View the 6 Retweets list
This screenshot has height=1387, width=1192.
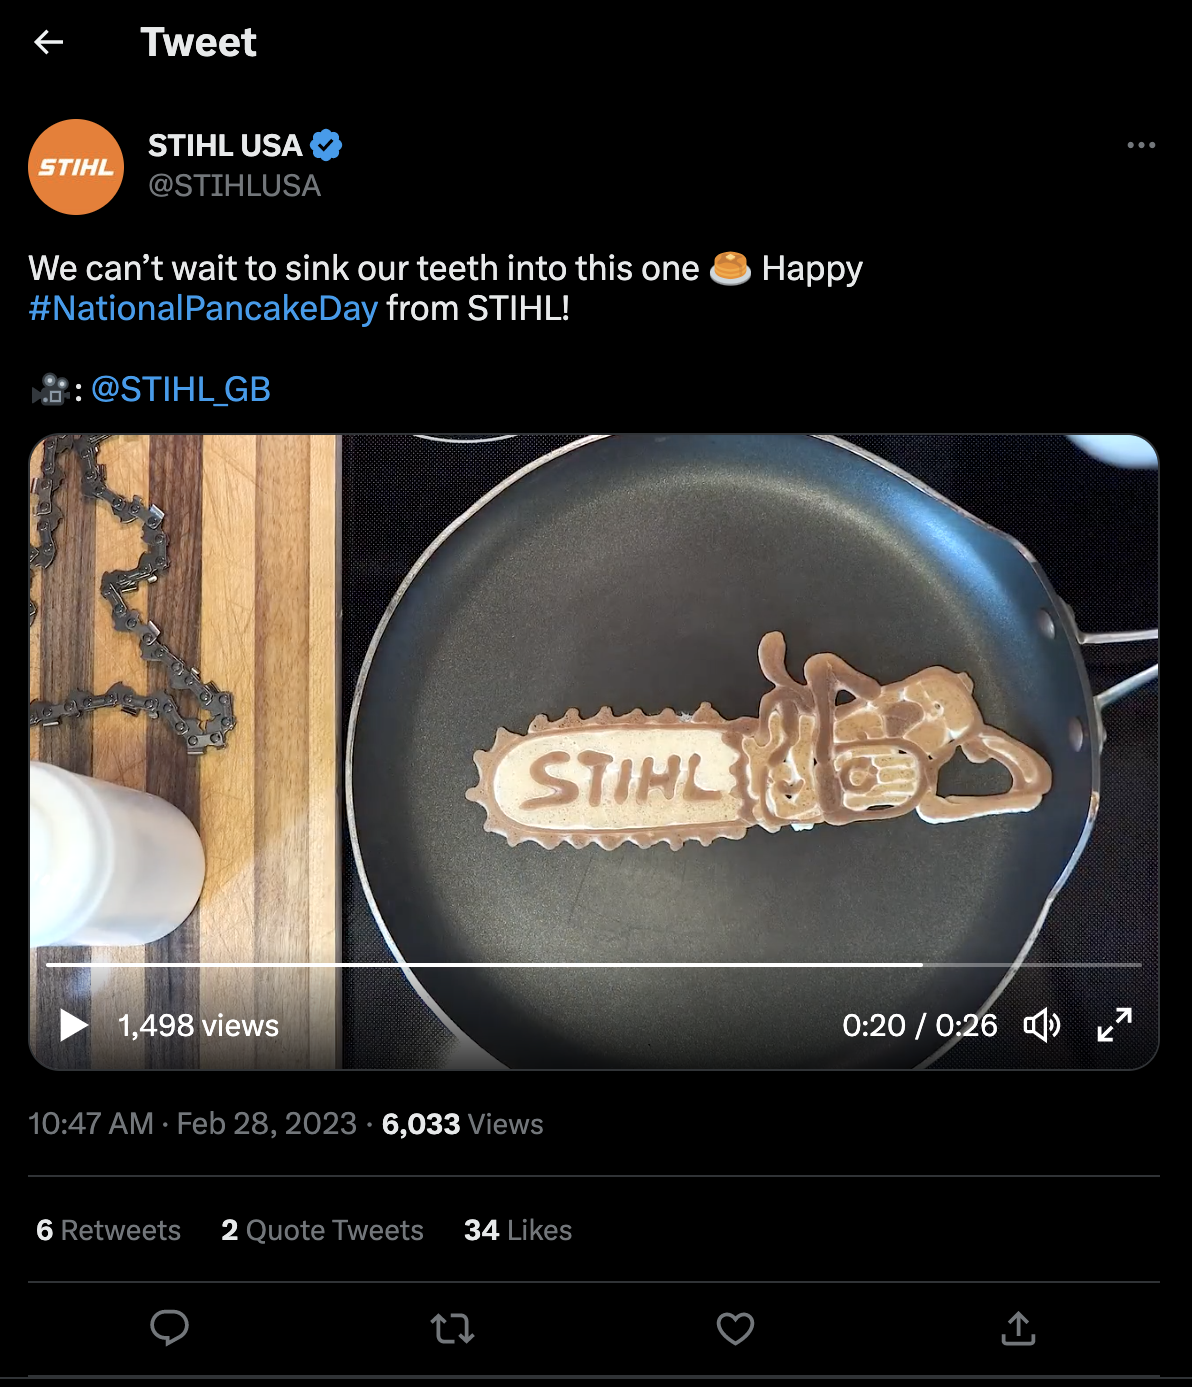click(108, 1230)
